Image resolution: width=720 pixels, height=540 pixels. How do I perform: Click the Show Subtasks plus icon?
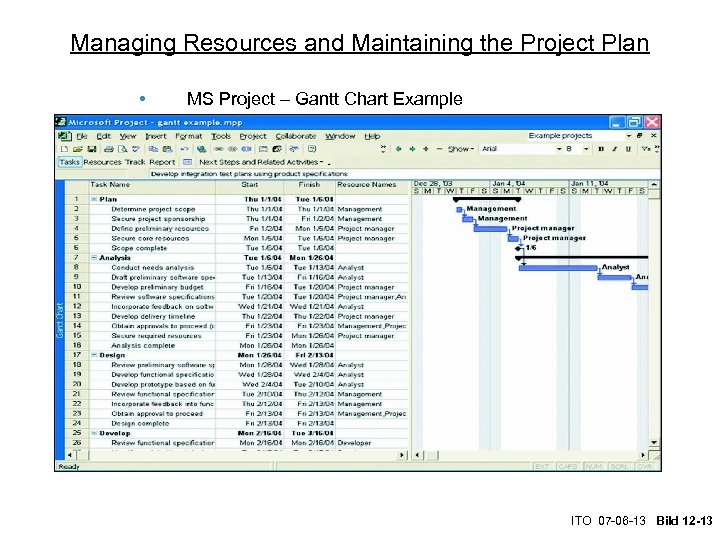point(426,149)
